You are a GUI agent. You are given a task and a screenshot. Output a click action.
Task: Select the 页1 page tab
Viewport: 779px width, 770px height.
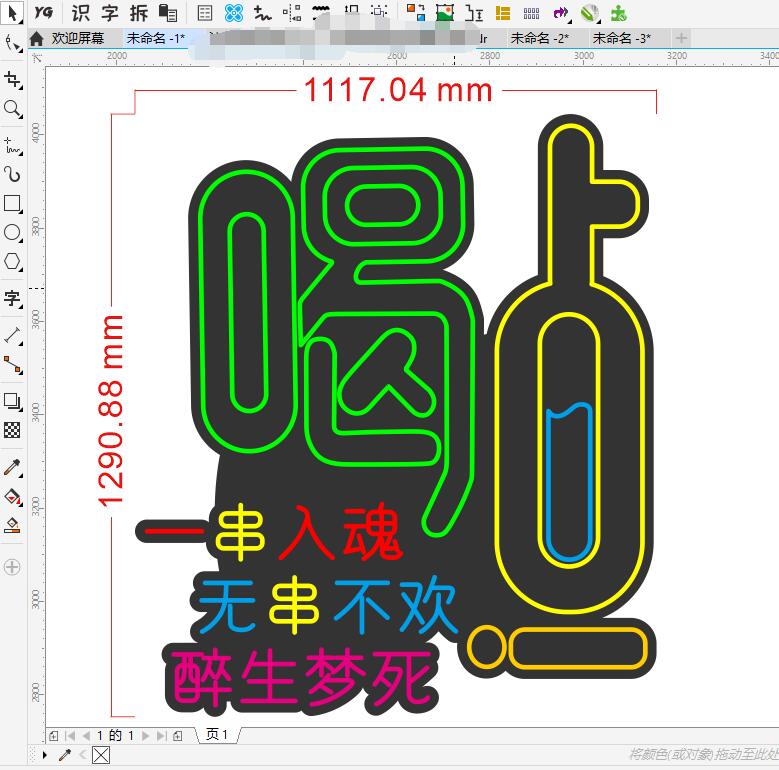(x=218, y=734)
